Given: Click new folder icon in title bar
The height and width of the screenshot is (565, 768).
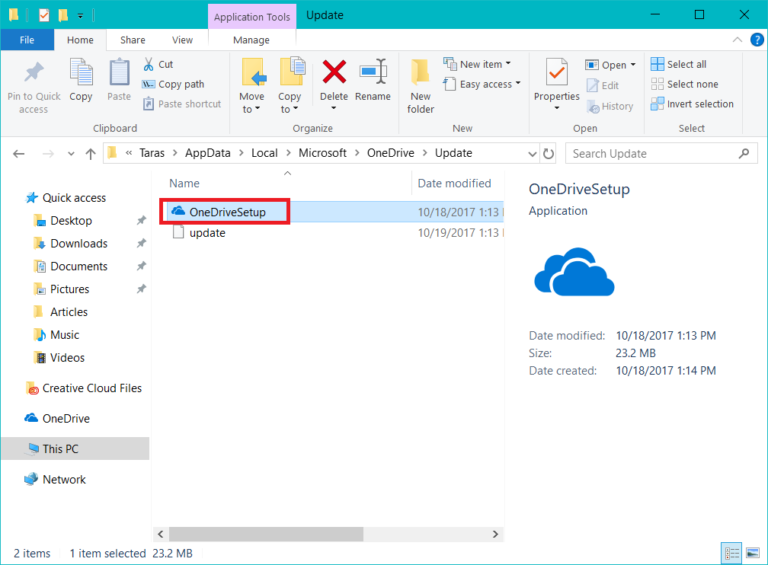Looking at the screenshot, I should (x=63, y=15).
